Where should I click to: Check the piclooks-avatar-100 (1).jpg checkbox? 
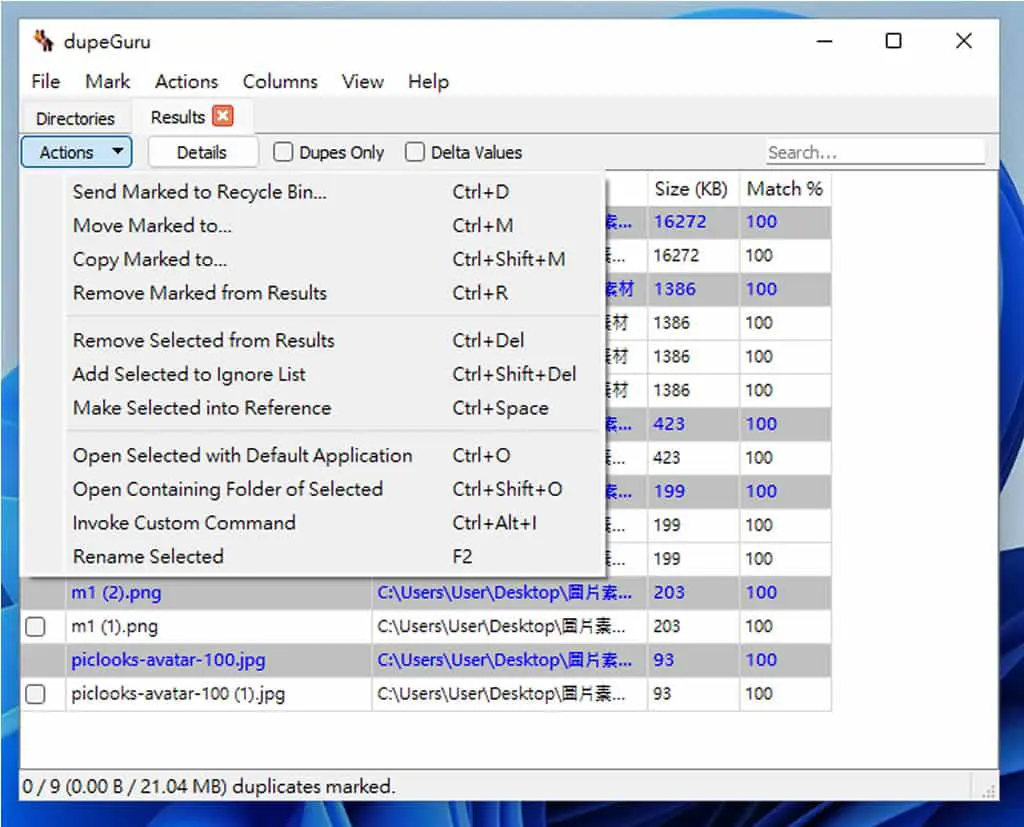(35, 694)
